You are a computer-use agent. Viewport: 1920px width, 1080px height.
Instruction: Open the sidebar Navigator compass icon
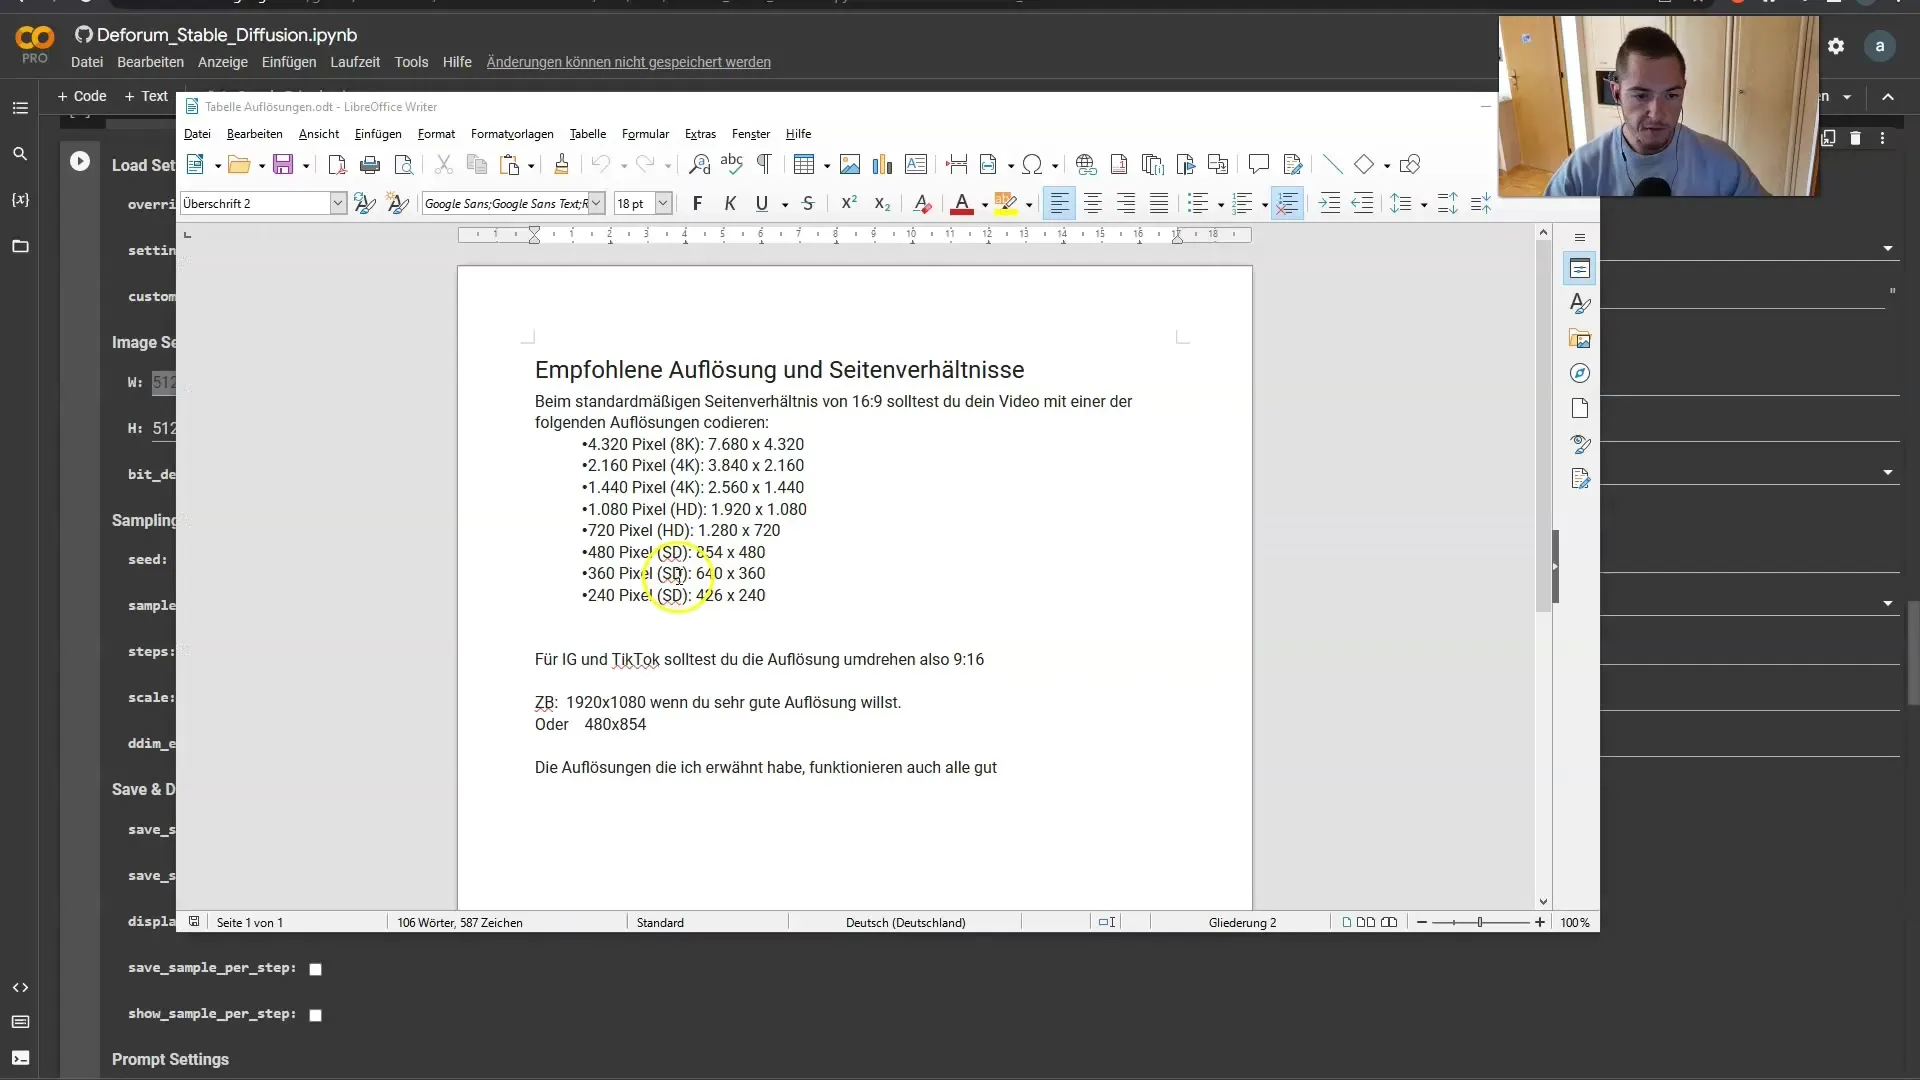pos(1580,373)
